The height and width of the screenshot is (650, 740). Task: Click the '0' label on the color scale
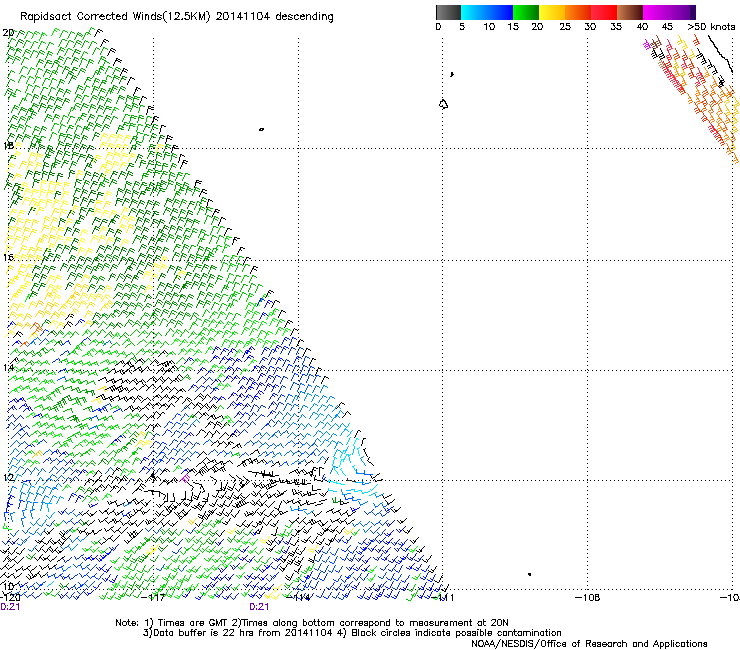(438, 27)
